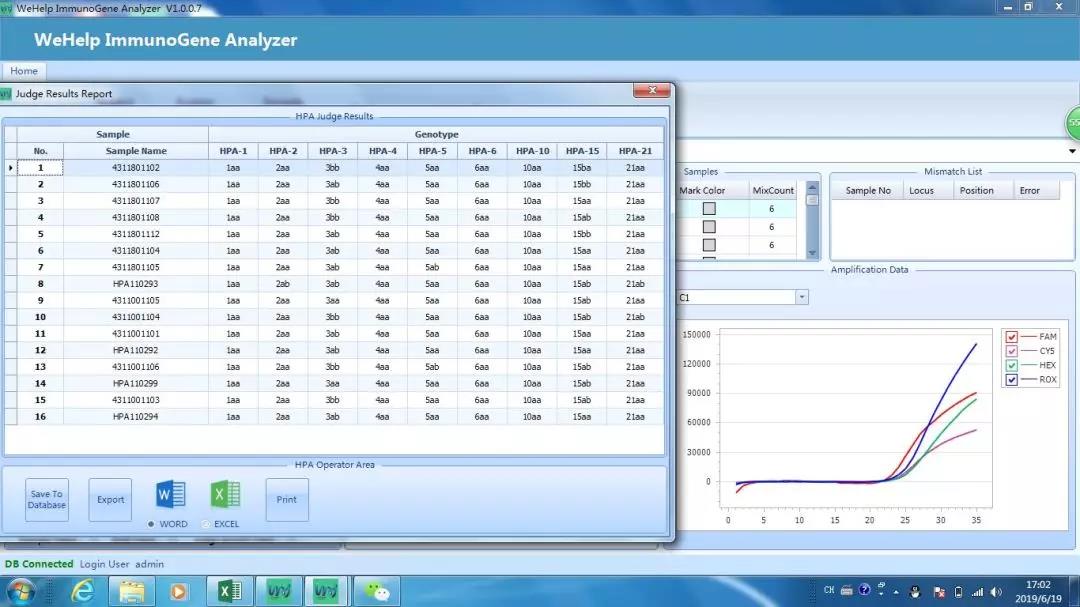This screenshot has height=607, width=1080.
Task: Click row selector arrow for row 1
Action: 10,167
